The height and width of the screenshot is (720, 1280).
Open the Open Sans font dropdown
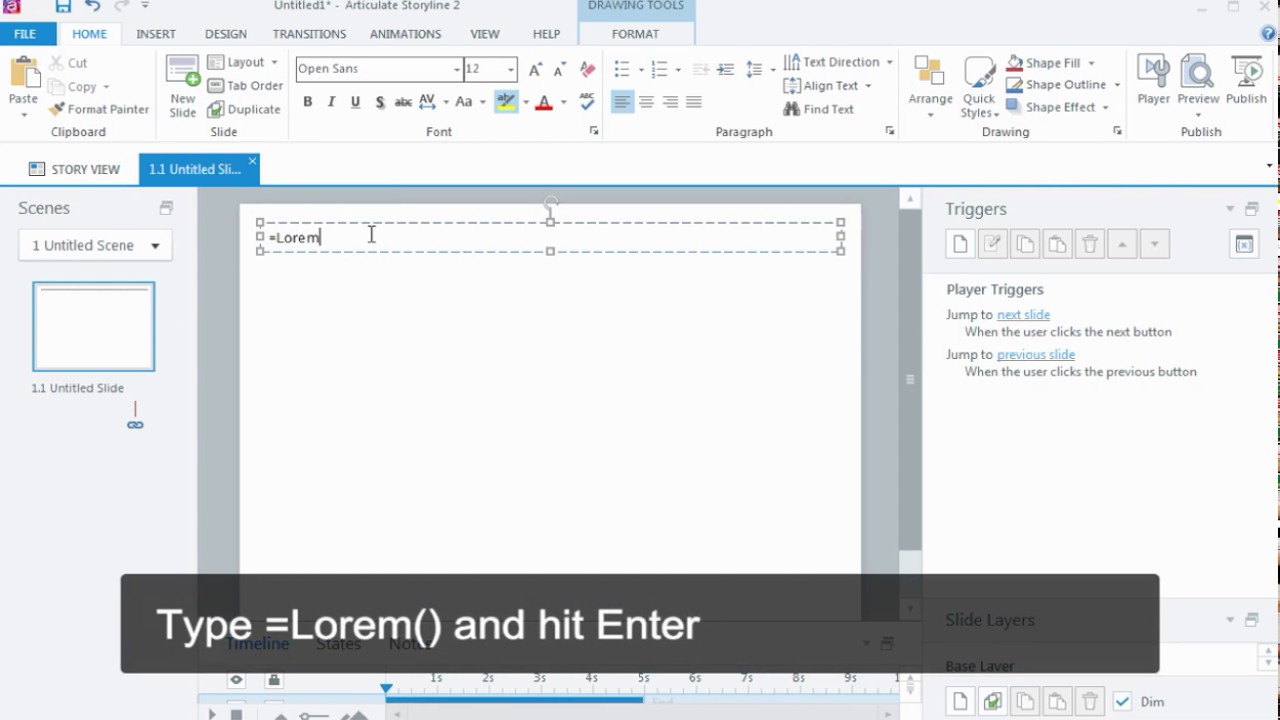click(457, 69)
